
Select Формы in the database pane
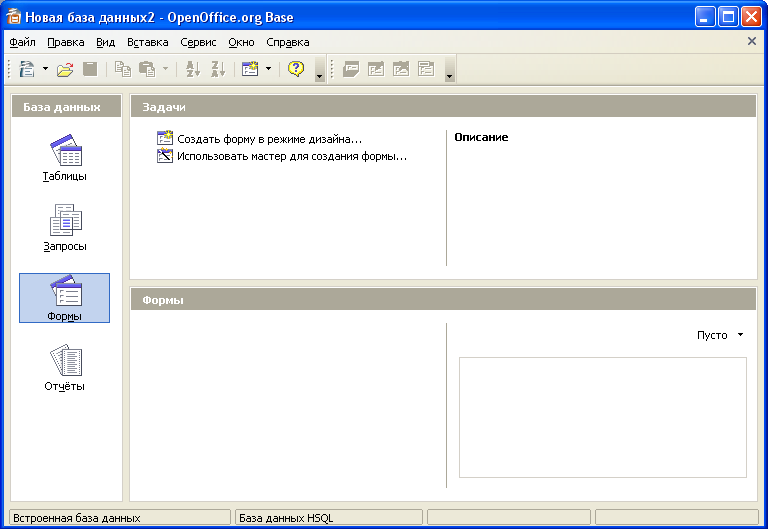point(65,298)
